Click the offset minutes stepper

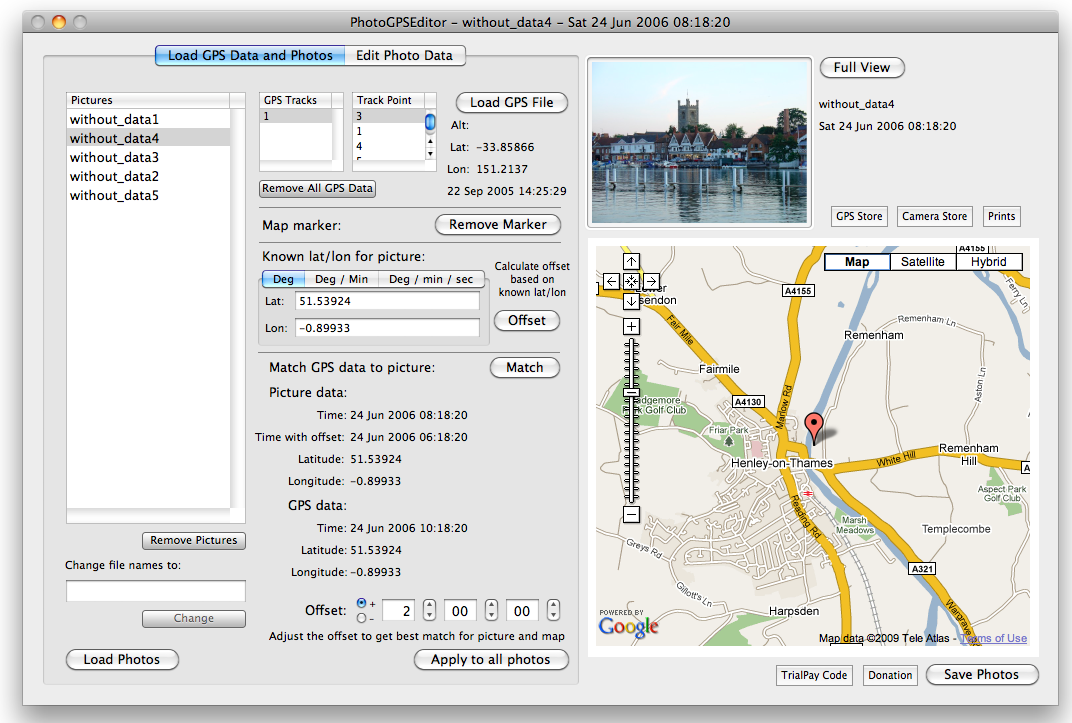[491, 610]
